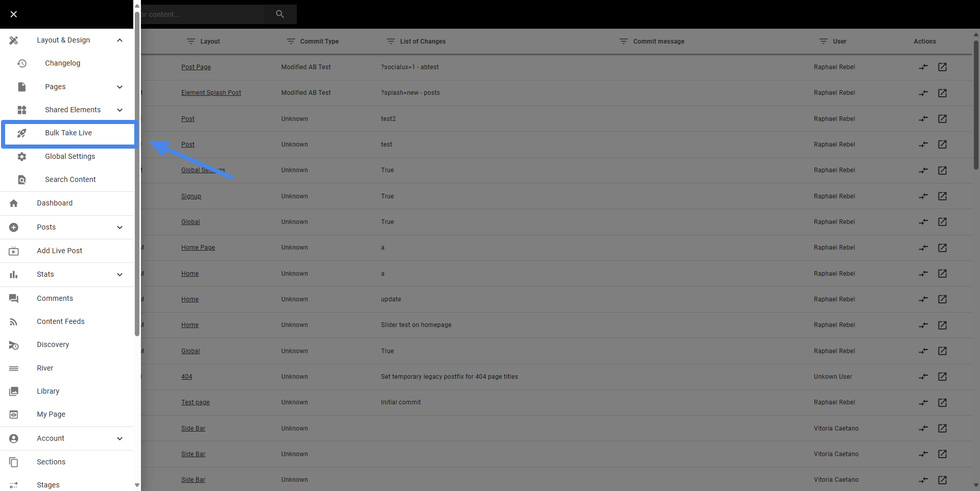Expand the Shared Elements submenu

pos(120,110)
